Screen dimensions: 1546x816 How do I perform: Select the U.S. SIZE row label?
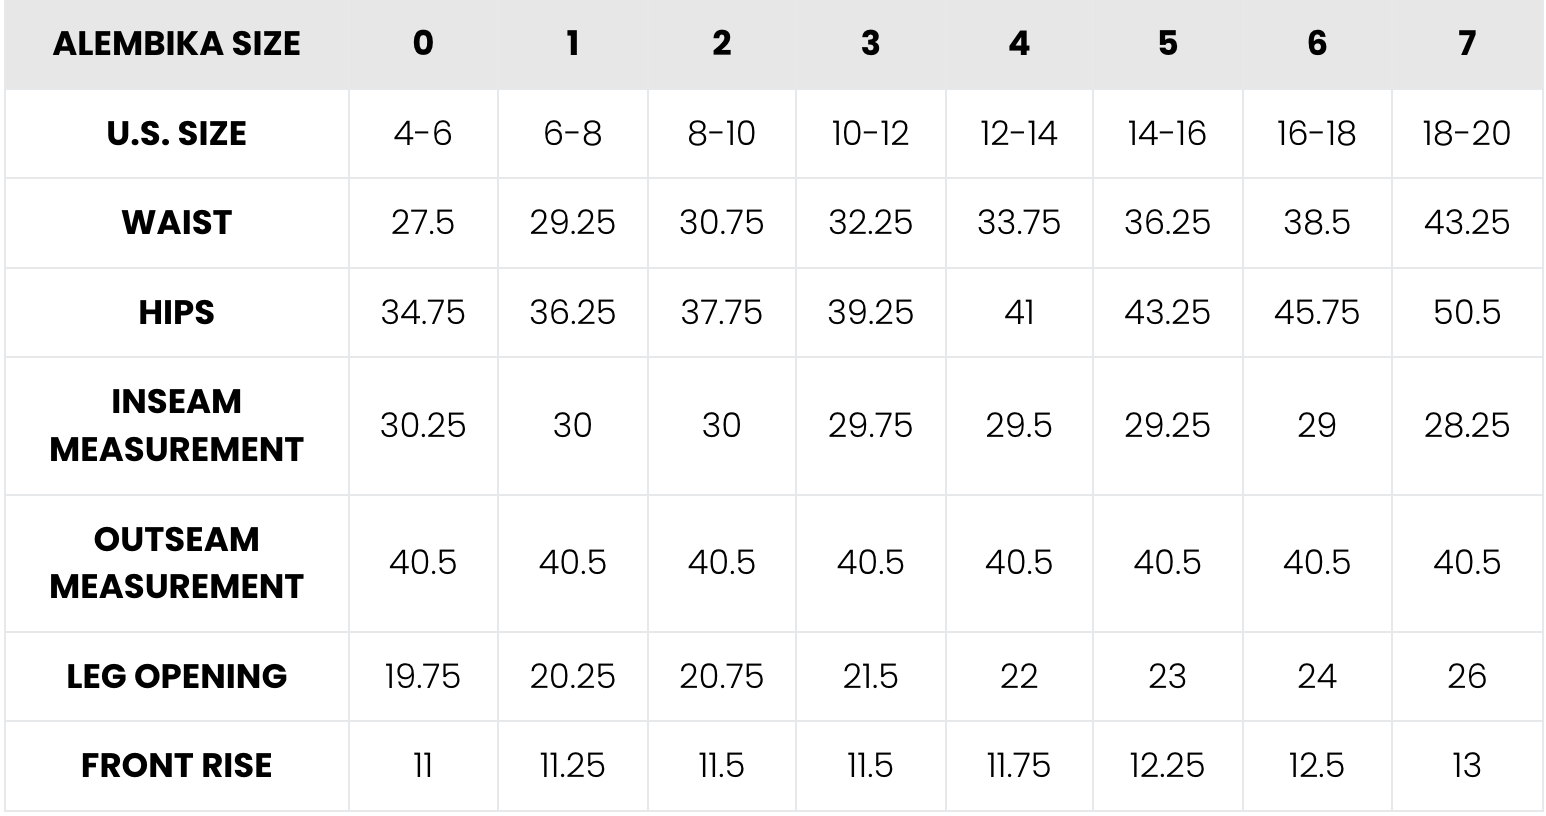176,134
